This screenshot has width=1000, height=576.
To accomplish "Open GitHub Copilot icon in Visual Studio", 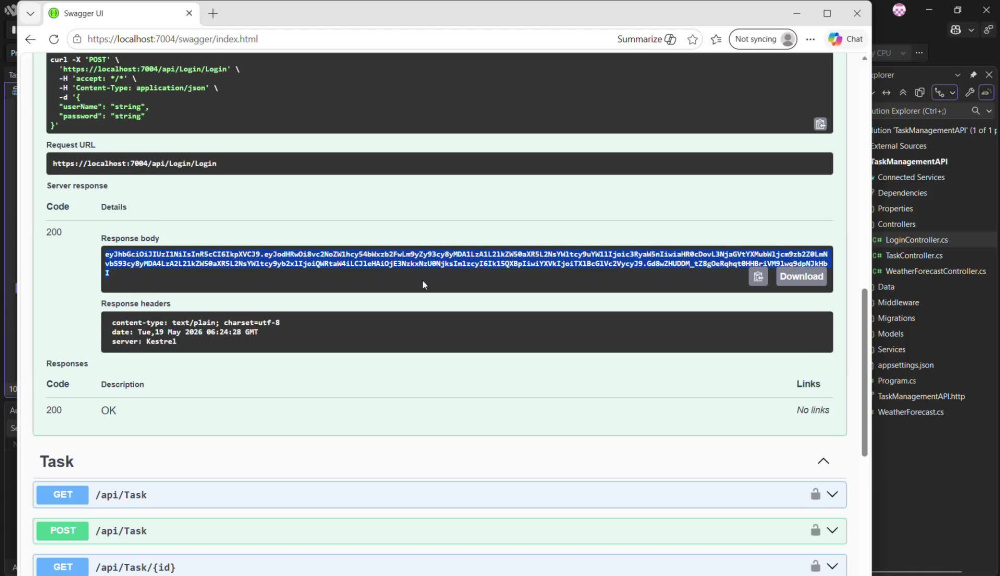I will point(955,29).
